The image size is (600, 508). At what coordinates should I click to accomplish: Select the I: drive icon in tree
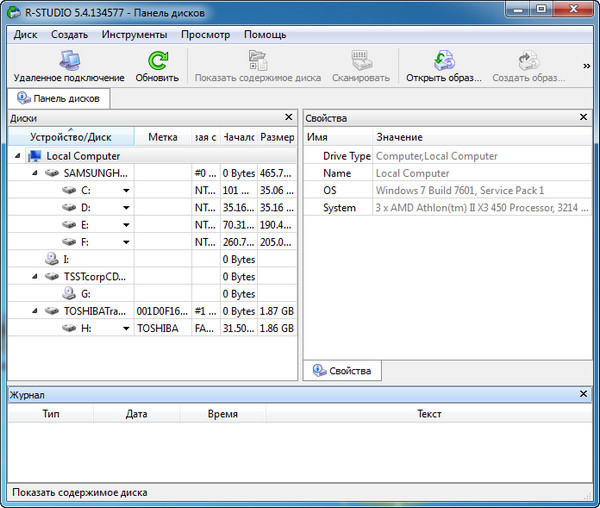click(51, 259)
